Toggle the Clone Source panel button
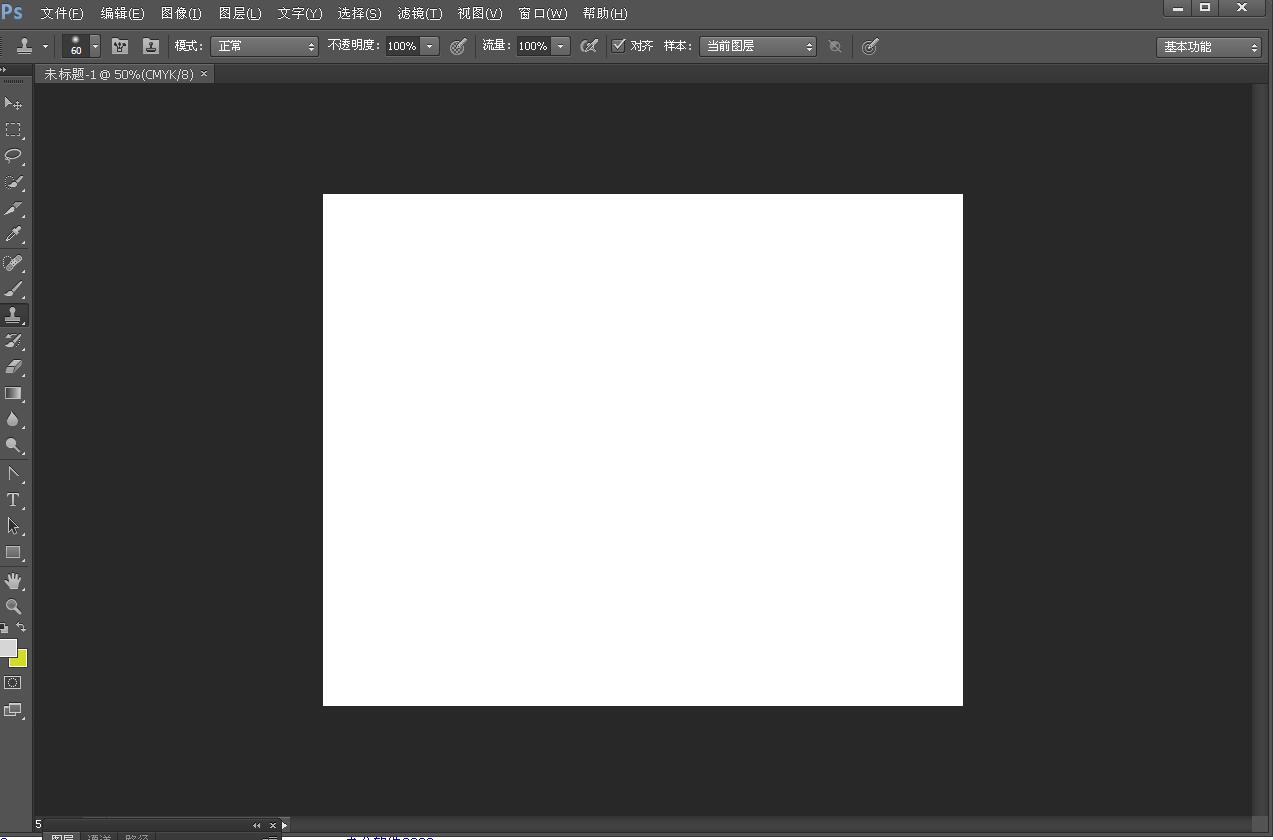This screenshot has width=1273, height=840. tap(151, 46)
